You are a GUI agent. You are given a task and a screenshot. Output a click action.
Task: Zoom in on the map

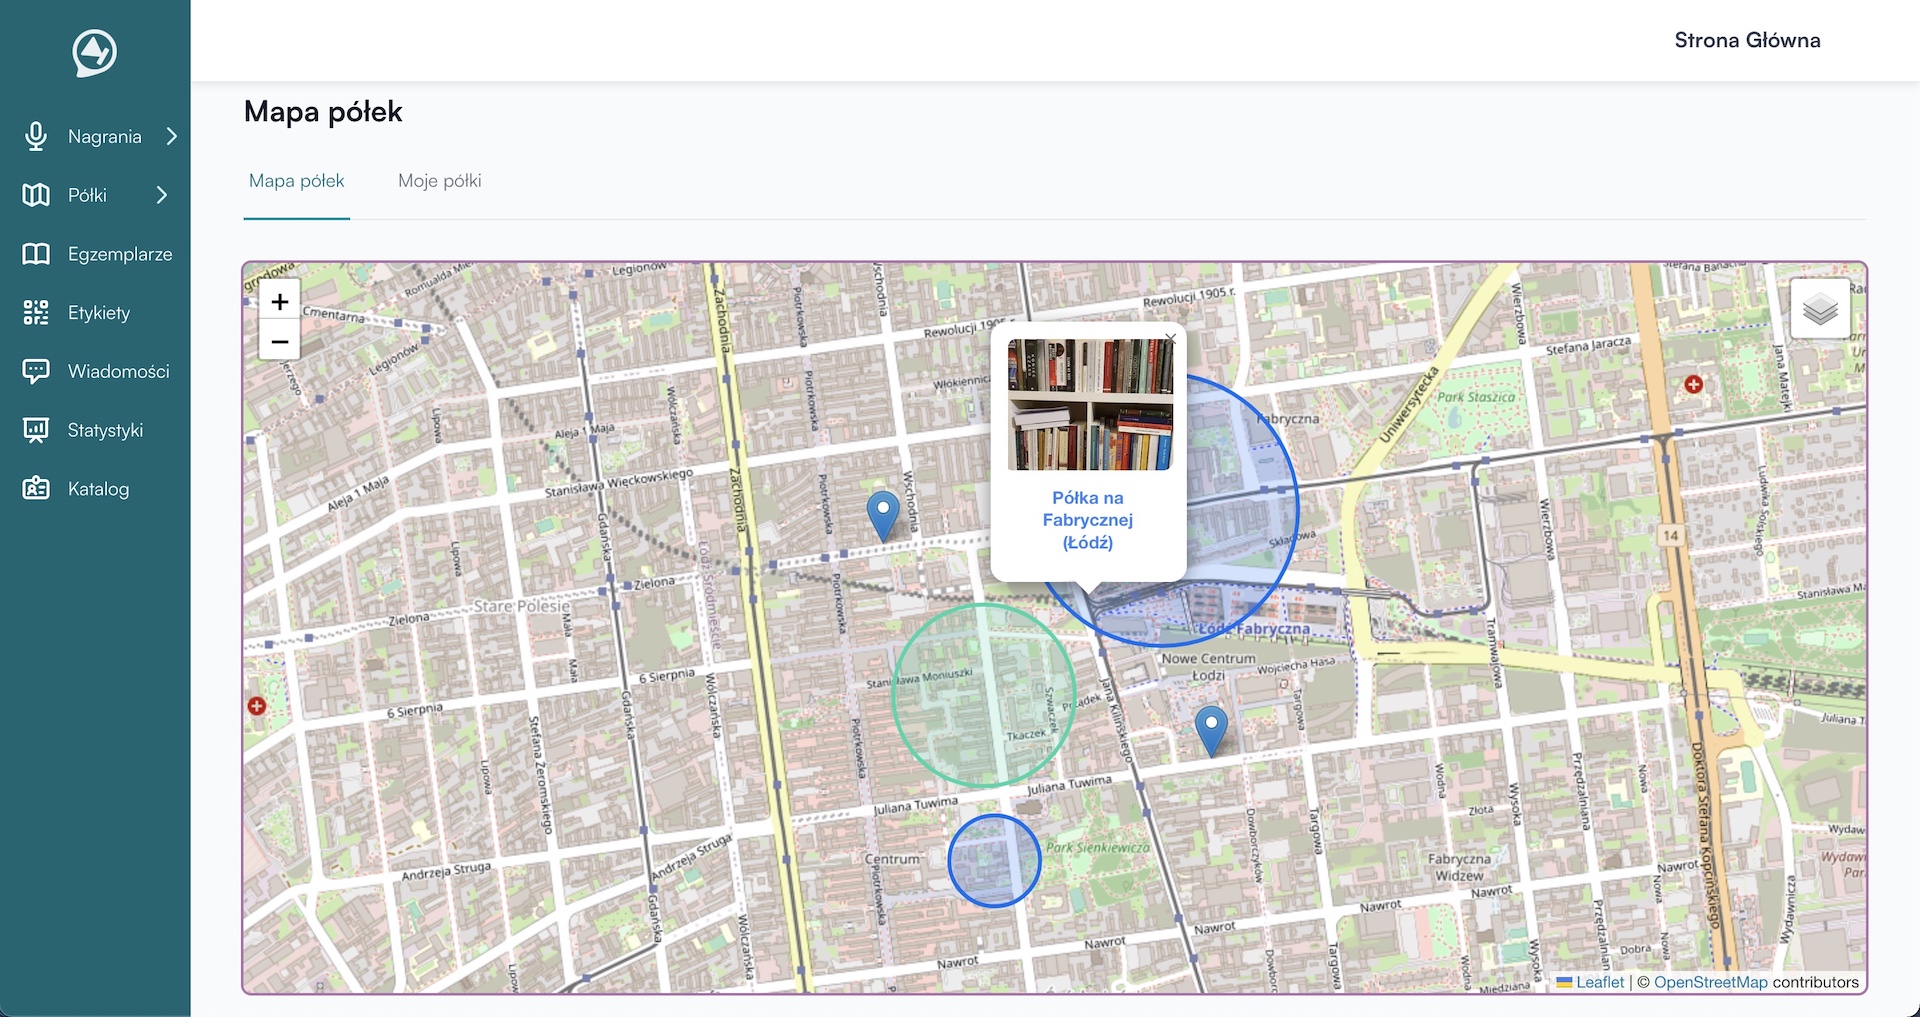[280, 302]
